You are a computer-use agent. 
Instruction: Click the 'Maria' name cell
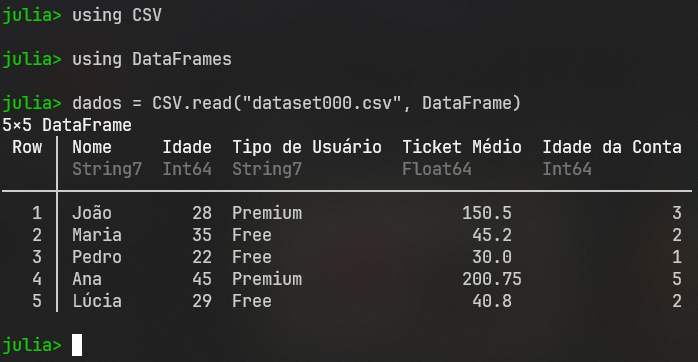[x=97, y=235]
